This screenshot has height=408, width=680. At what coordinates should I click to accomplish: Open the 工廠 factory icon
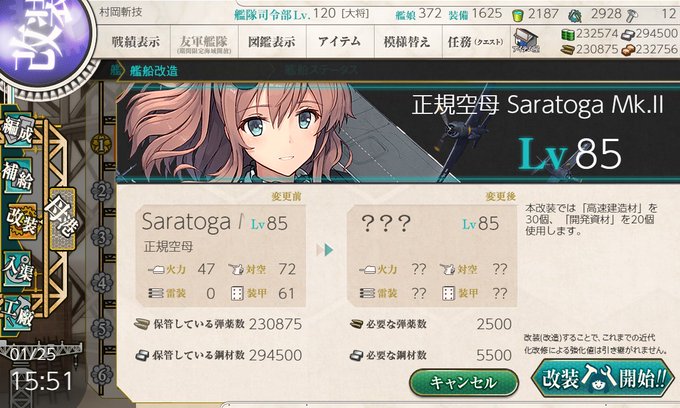pos(17,313)
